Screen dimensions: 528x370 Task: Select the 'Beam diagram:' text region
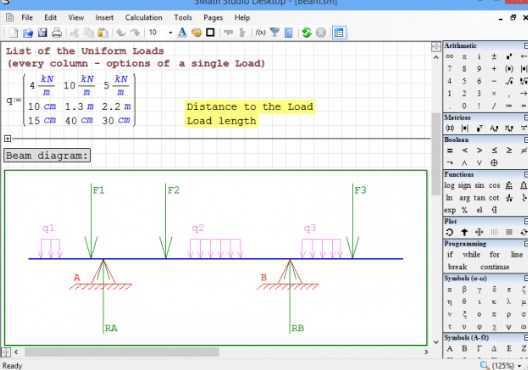click(x=47, y=156)
